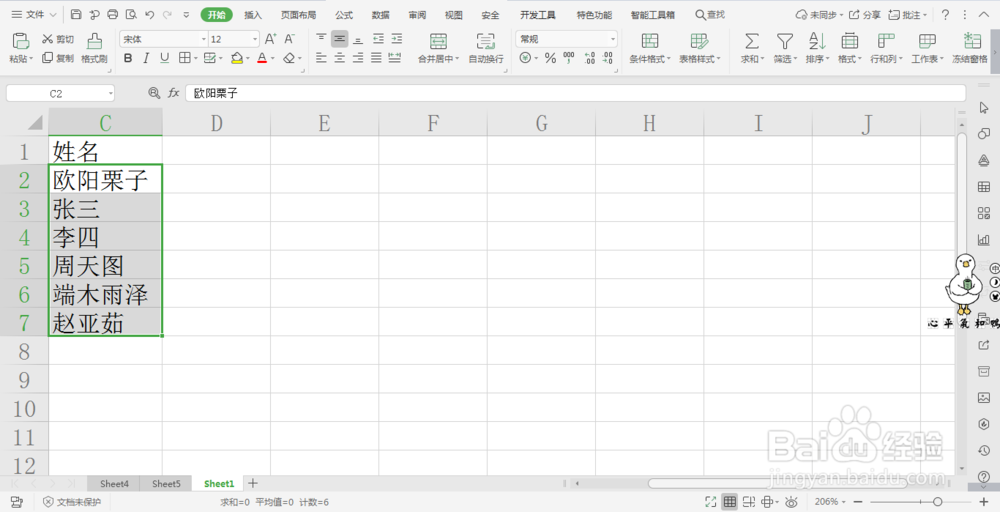Click 冻结窗格 freeze panes

[970, 48]
